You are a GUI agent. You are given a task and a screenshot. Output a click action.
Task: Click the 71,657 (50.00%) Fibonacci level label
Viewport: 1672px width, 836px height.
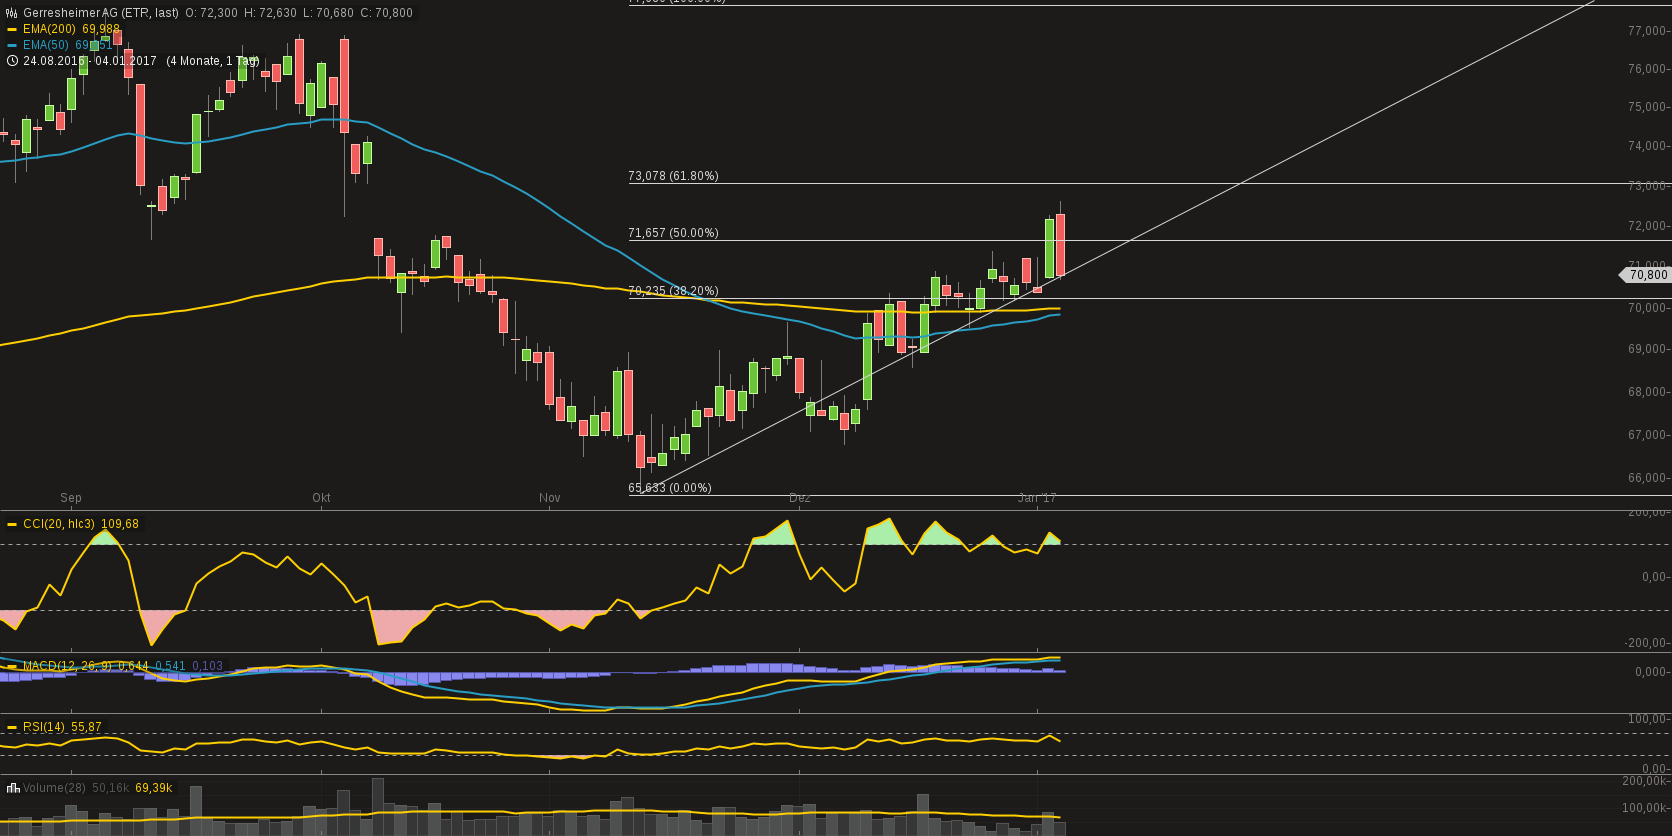tap(673, 233)
